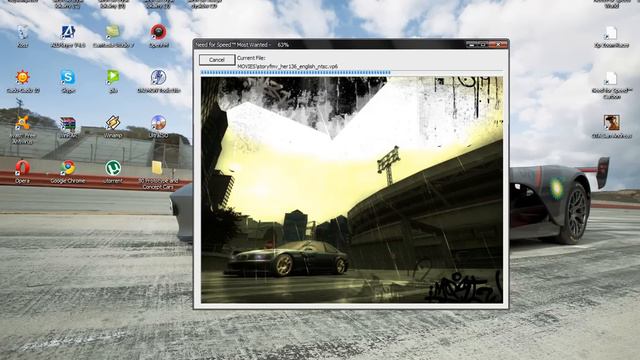Open the red round camera-like app shortcut

pyautogui.click(x=159, y=36)
